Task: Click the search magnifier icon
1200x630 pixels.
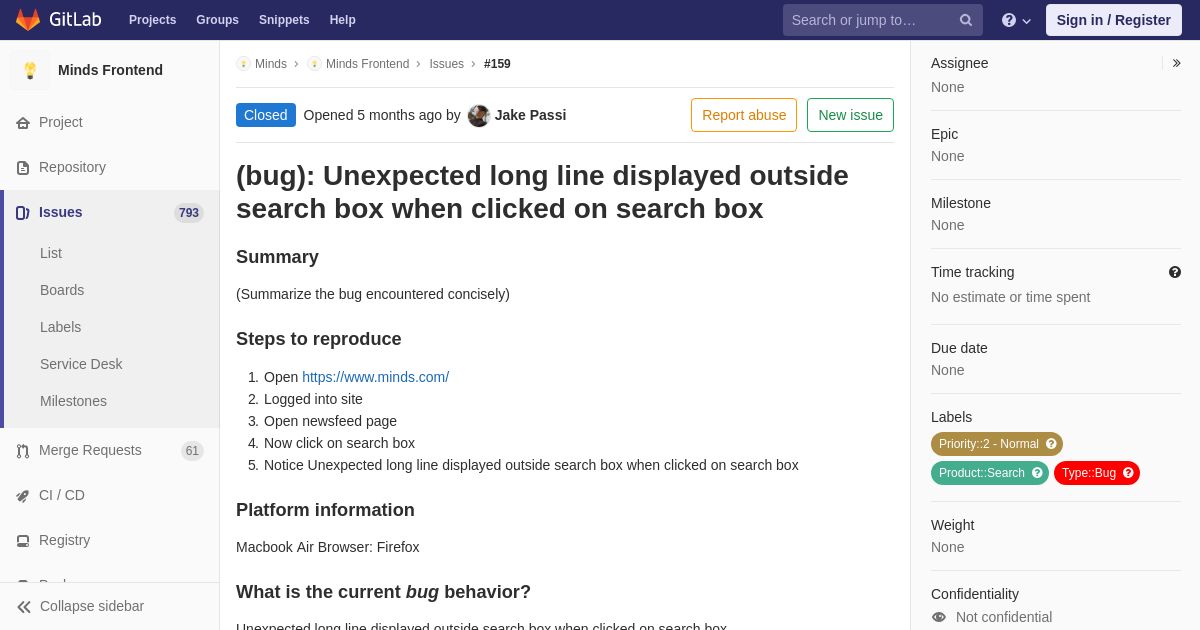Action: click(x=966, y=20)
